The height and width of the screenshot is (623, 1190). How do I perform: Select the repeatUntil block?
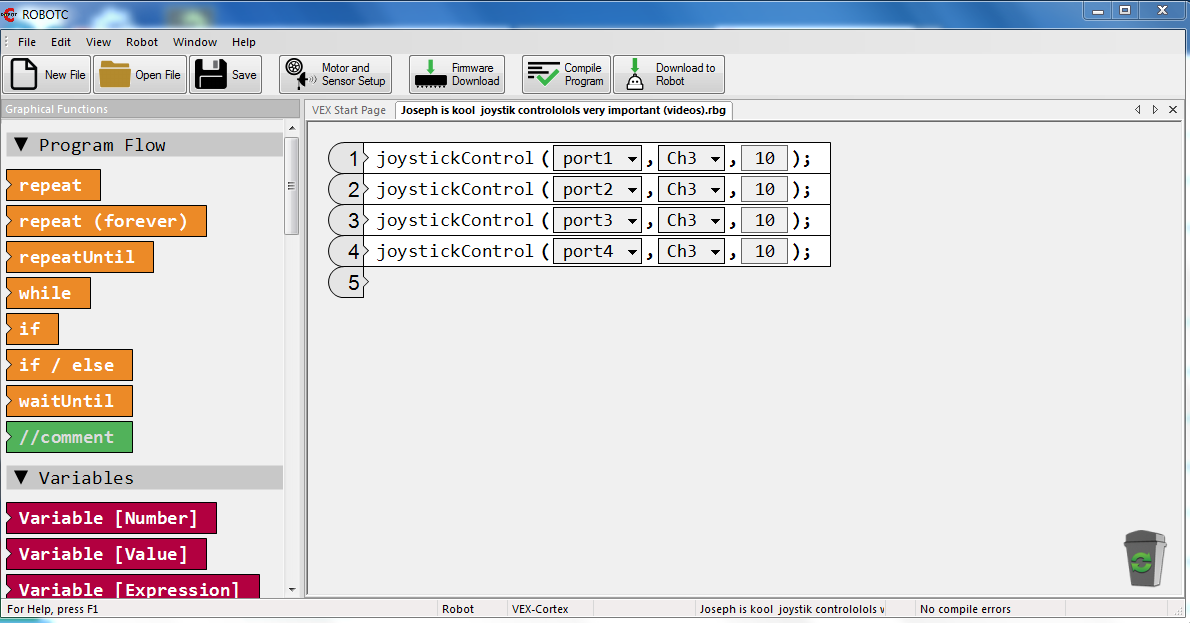(80, 257)
